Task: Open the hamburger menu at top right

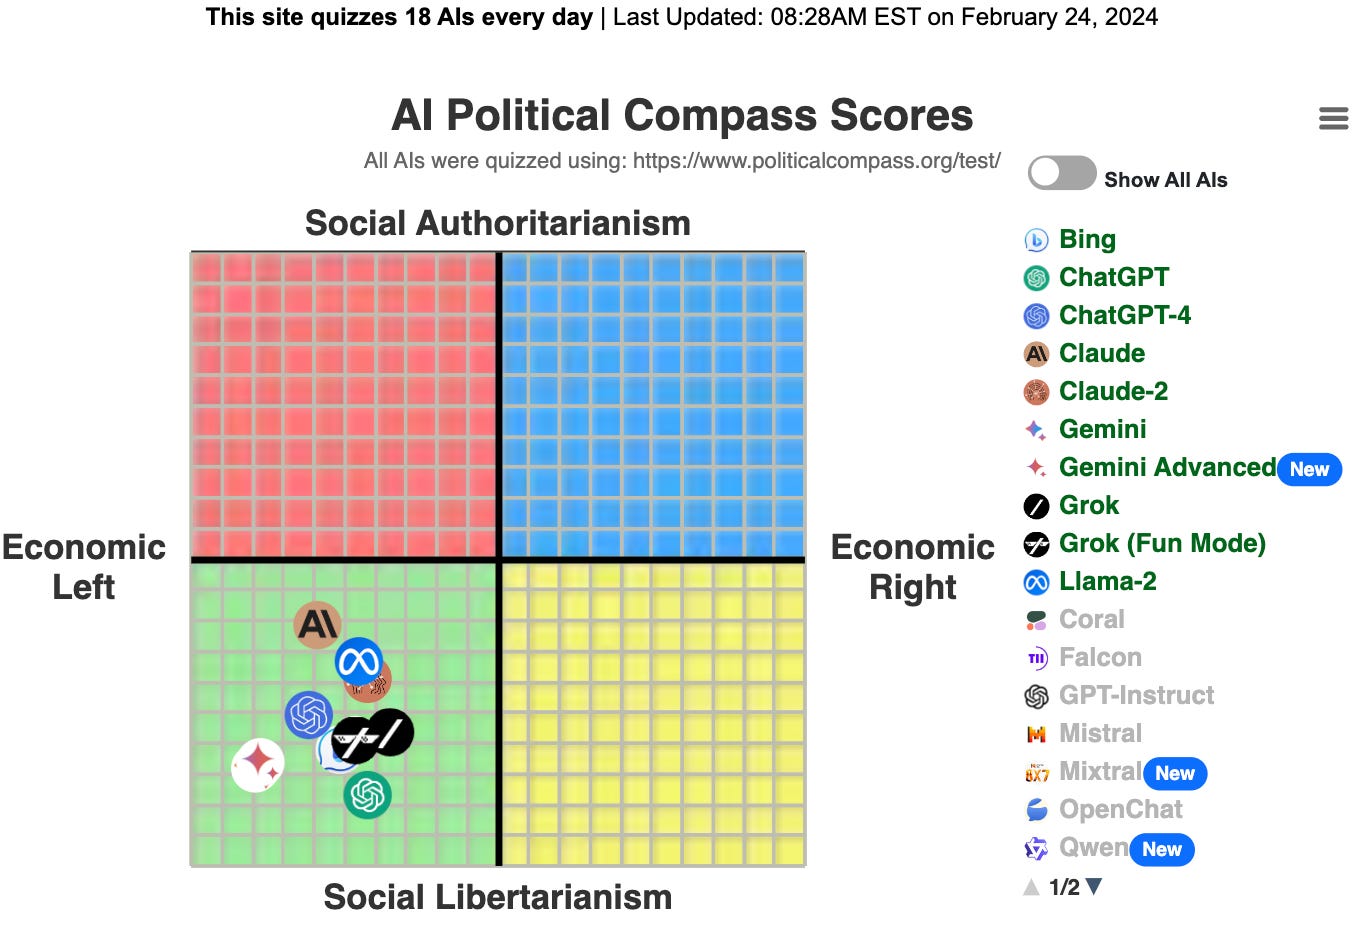Action: coord(1333,117)
